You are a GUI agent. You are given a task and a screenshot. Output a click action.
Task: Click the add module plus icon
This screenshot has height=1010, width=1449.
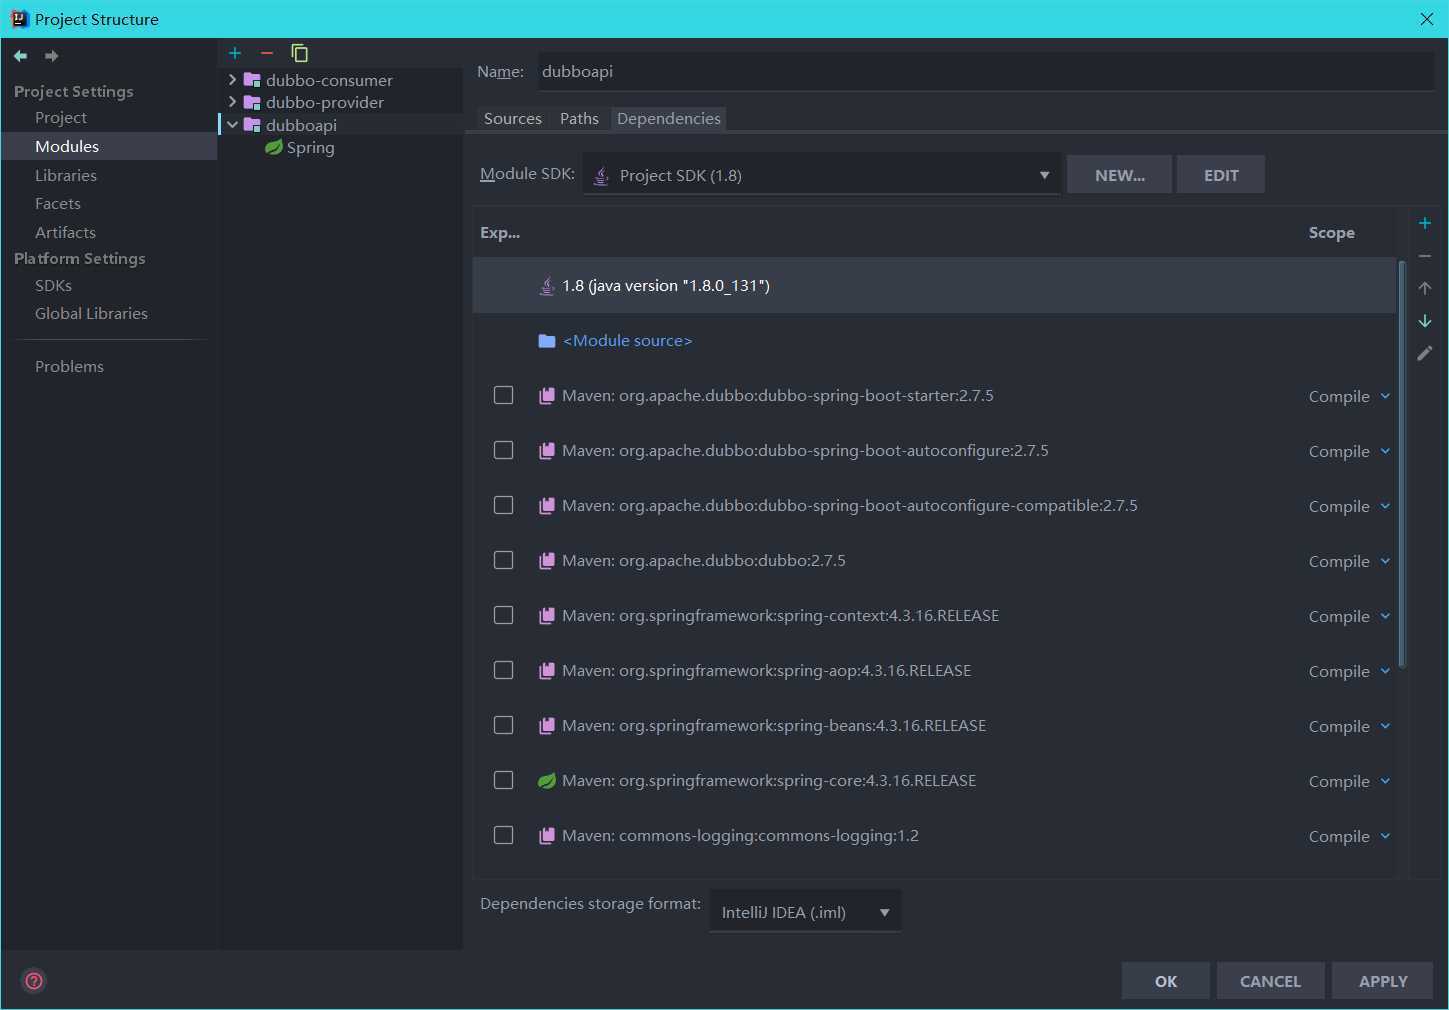click(x=235, y=53)
